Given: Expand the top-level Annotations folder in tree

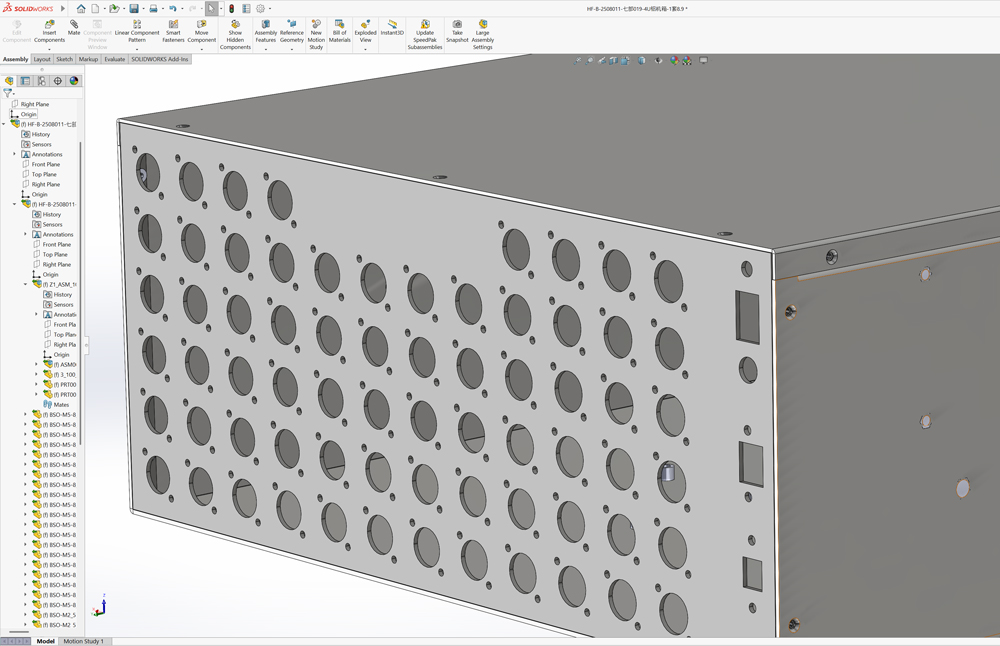Looking at the screenshot, I should [15, 154].
